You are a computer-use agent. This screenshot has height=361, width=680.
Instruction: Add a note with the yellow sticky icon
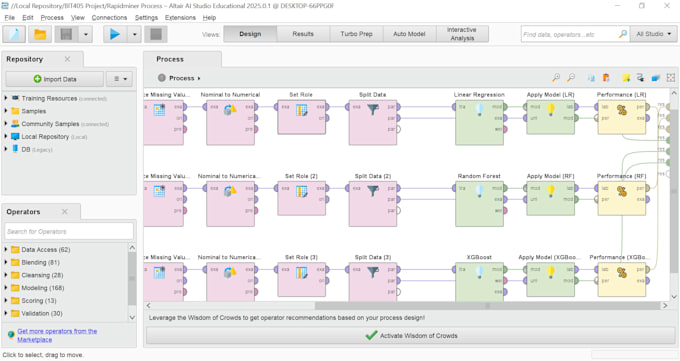tap(626, 78)
